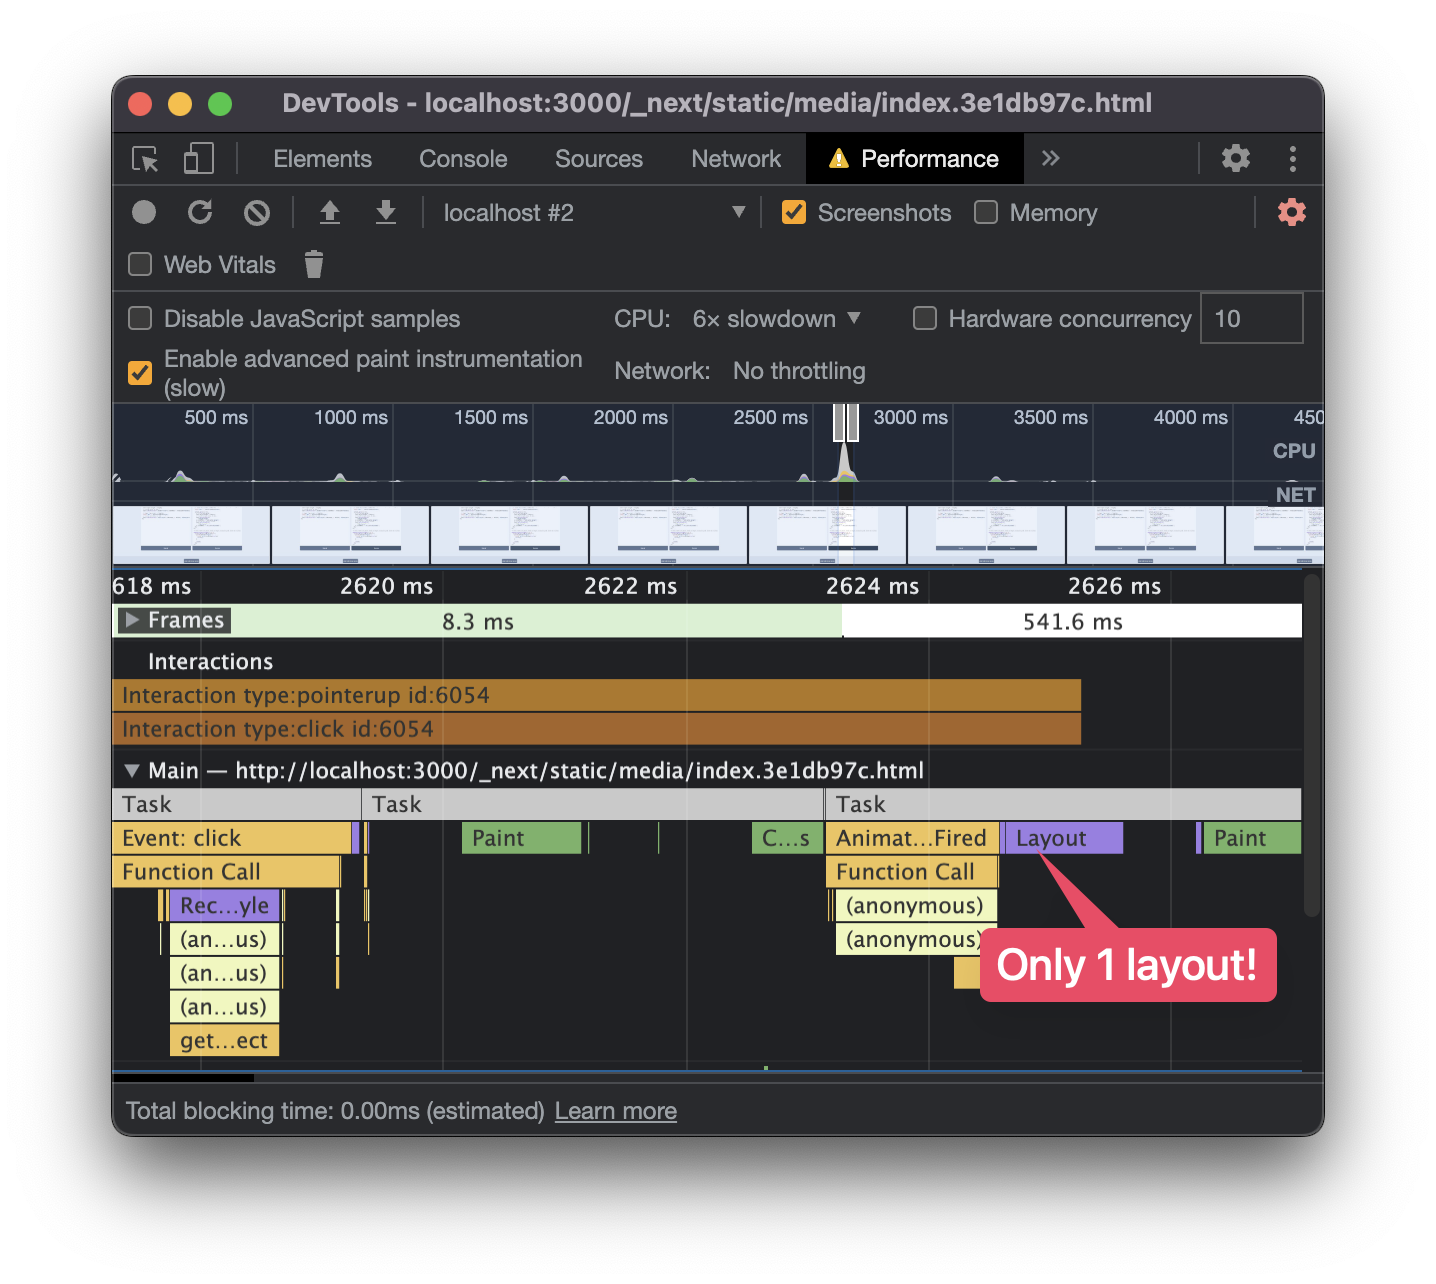
Task: Click the overview selection left handle
Action: point(839,423)
